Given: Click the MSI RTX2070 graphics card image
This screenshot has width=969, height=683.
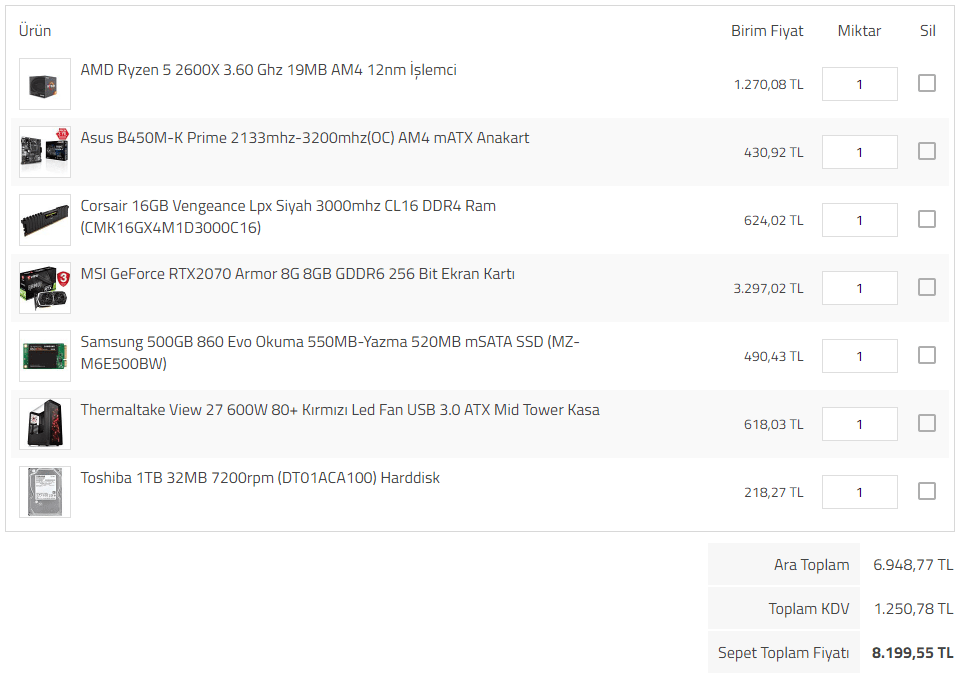Looking at the screenshot, I should point(45,288).
